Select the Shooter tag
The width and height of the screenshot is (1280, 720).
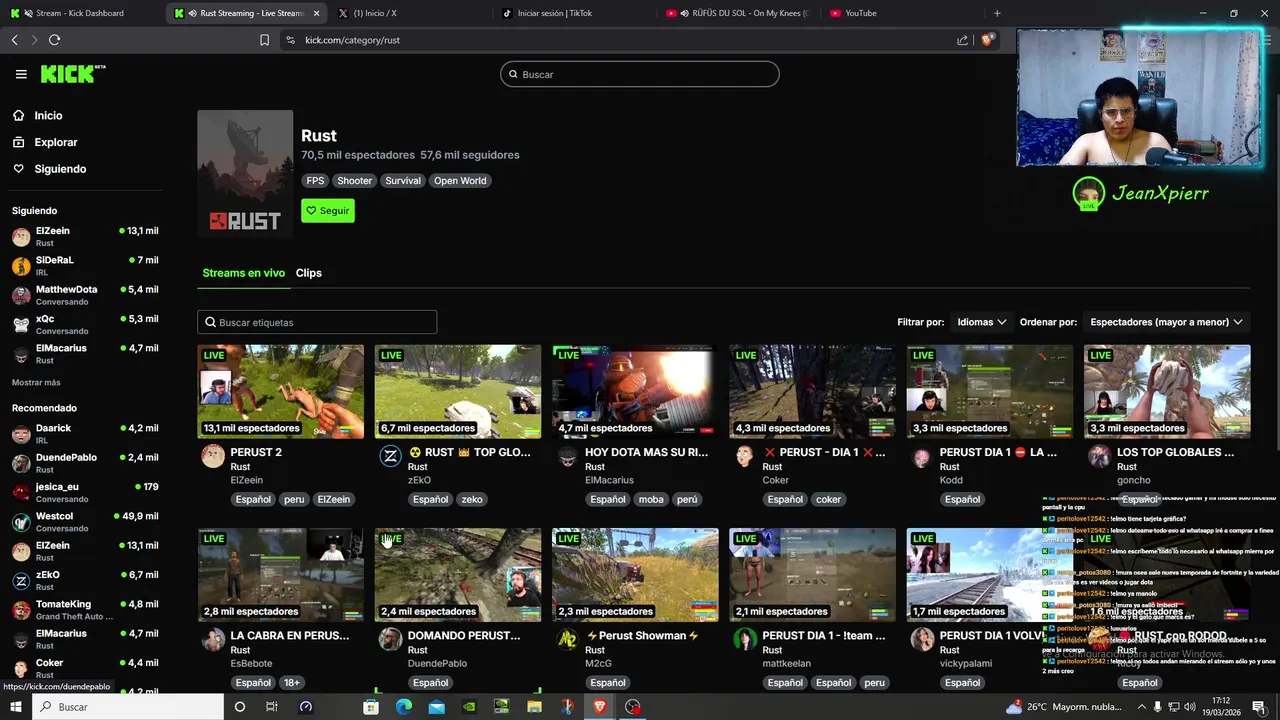click(354, 181)
